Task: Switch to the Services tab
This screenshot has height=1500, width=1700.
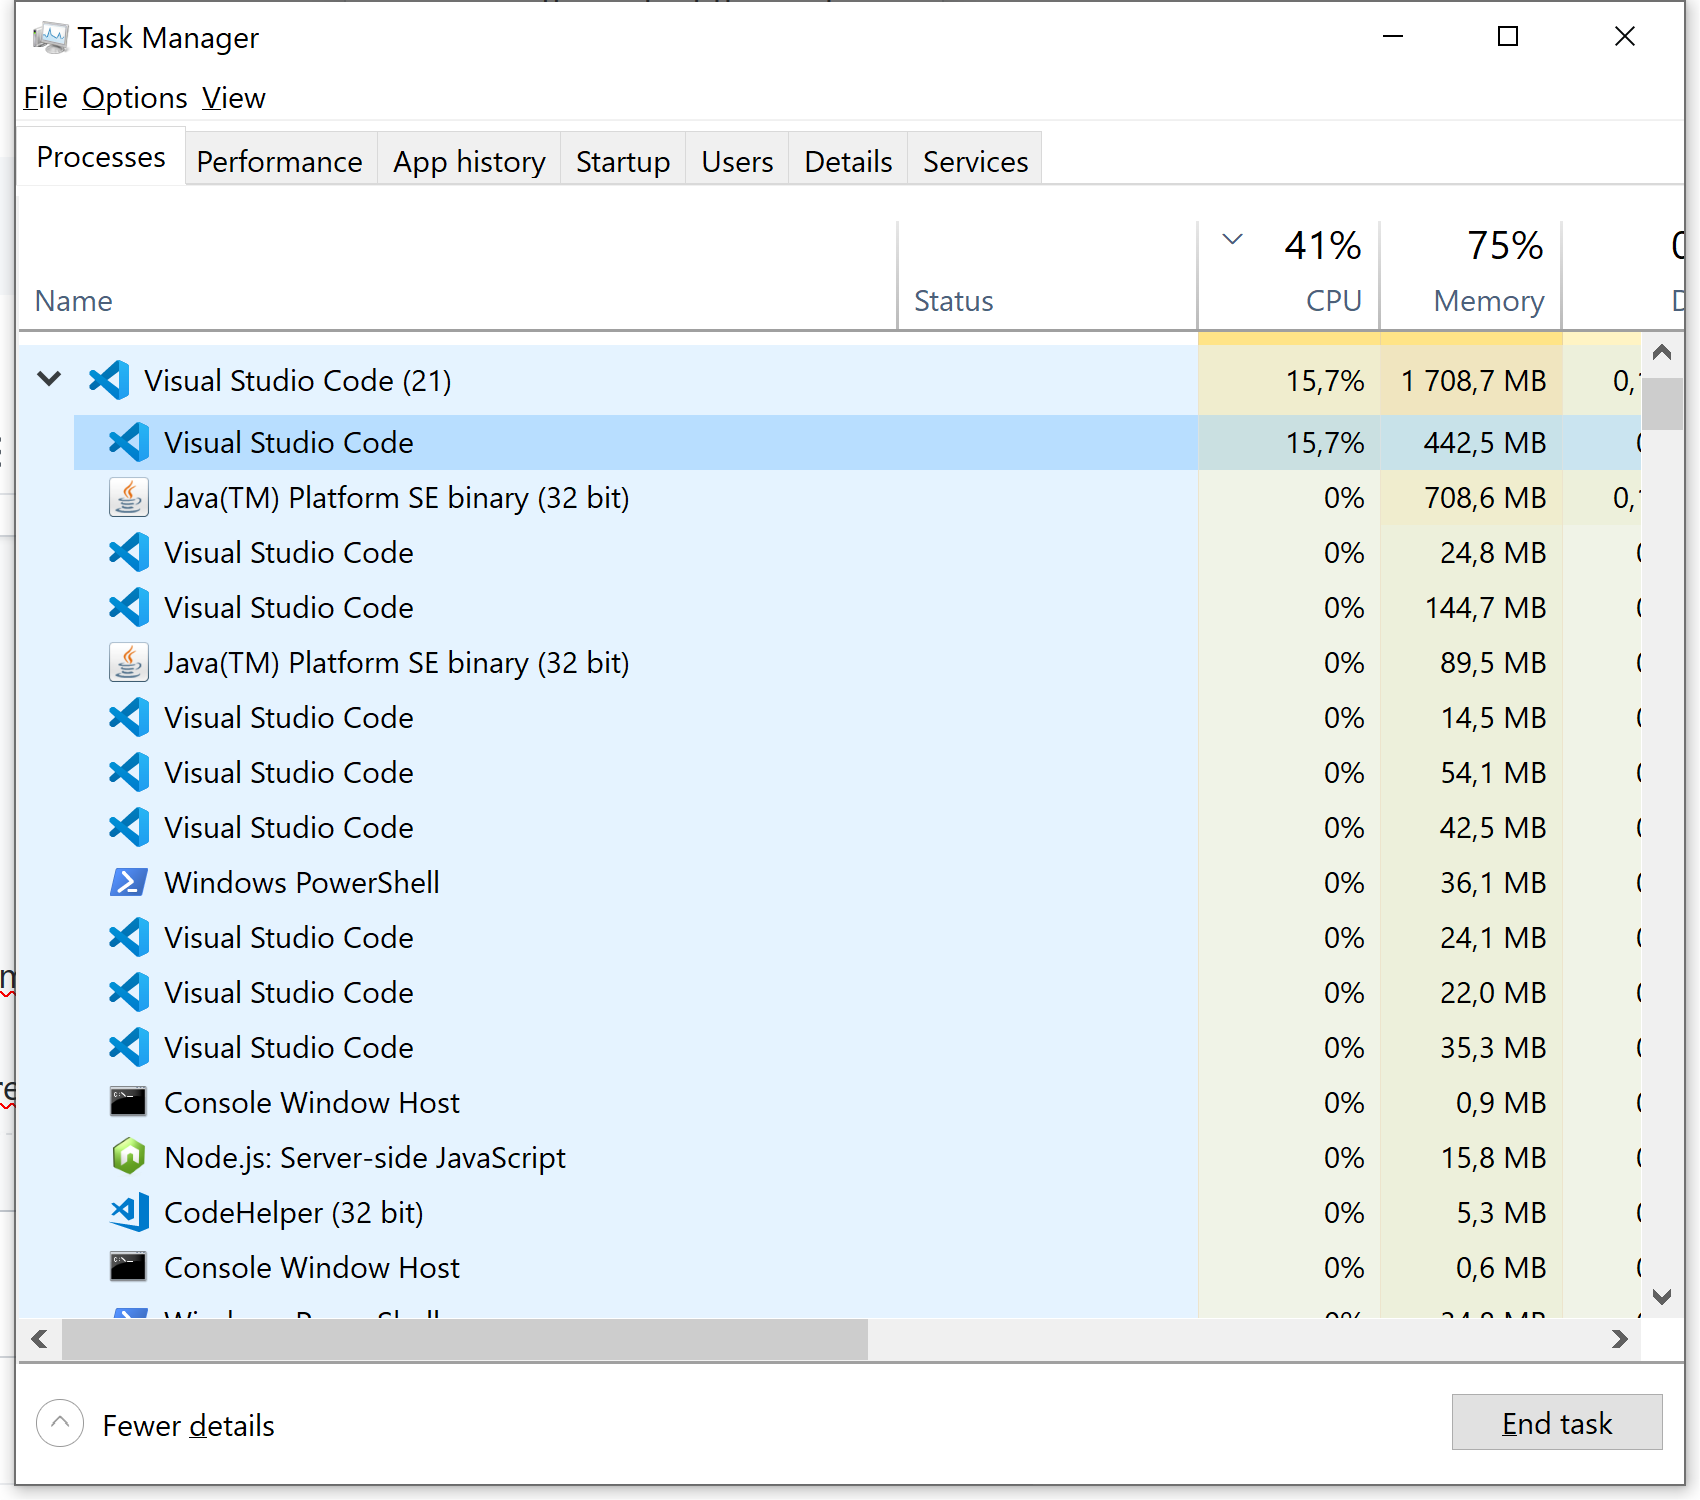Action: (x=975, y=161)
